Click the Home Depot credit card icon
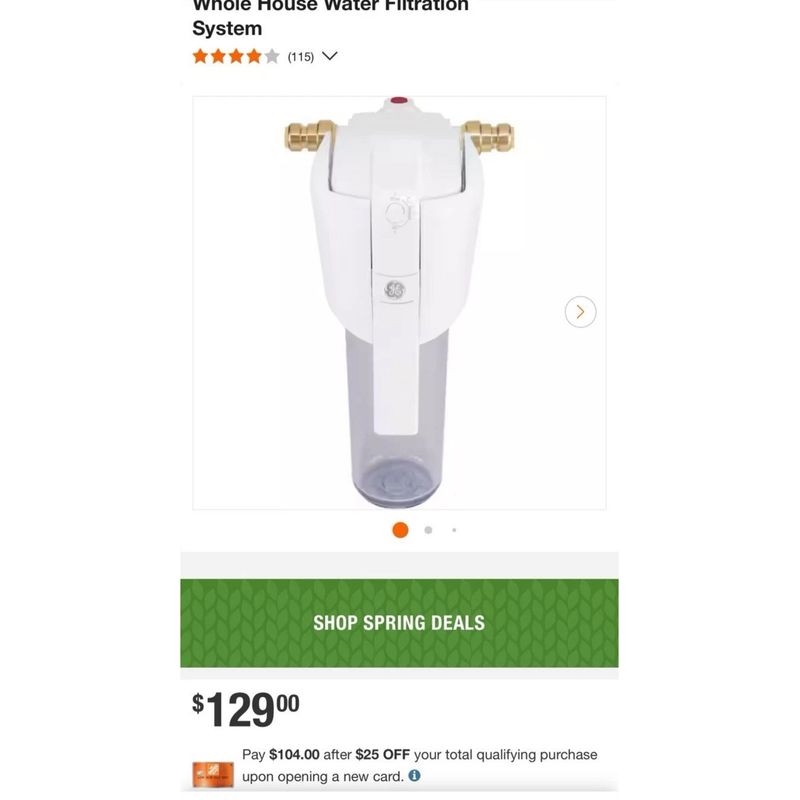Screen dimensions: 800x800 212,773
